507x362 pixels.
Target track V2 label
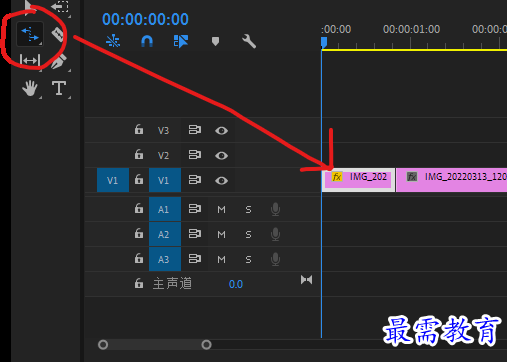163,155
